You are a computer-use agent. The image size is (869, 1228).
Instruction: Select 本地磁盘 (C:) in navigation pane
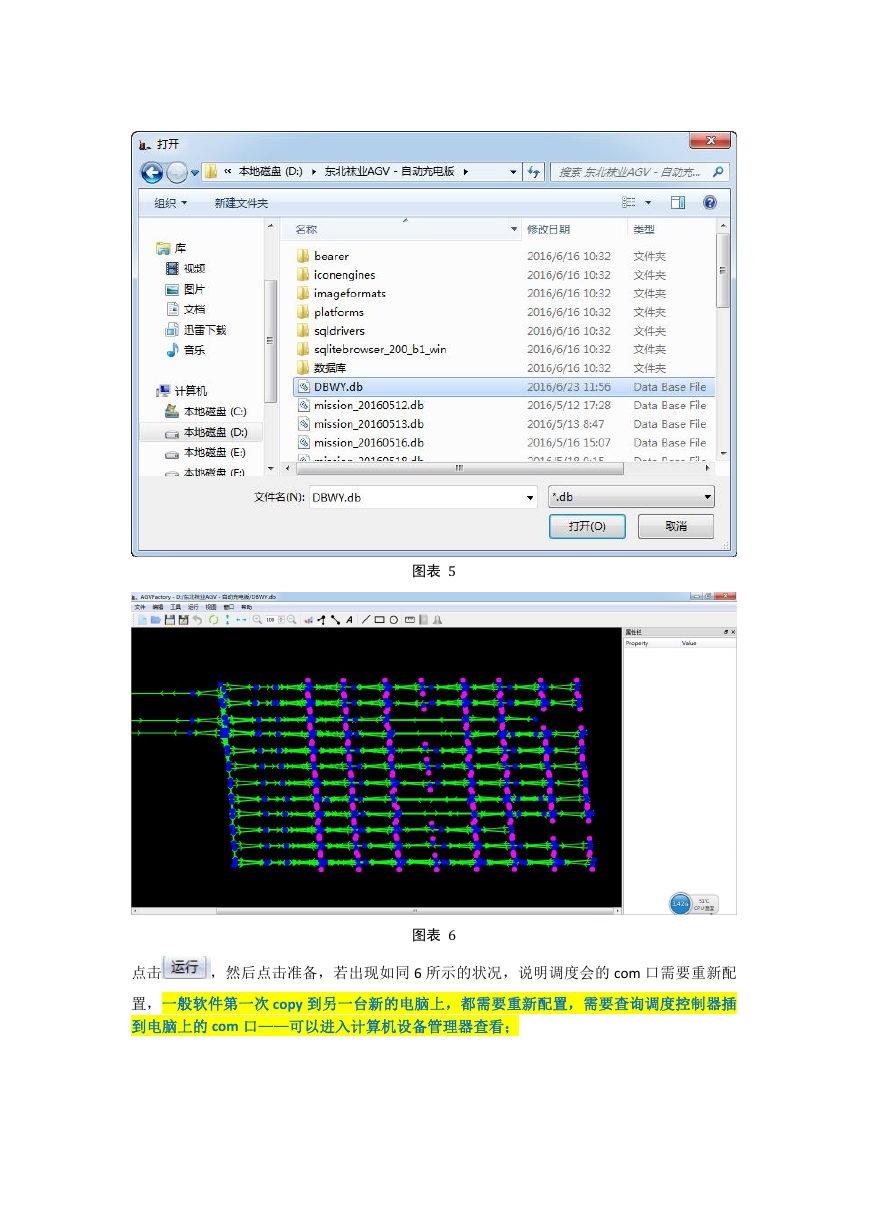pyautogui.click(x=205, y=412)
